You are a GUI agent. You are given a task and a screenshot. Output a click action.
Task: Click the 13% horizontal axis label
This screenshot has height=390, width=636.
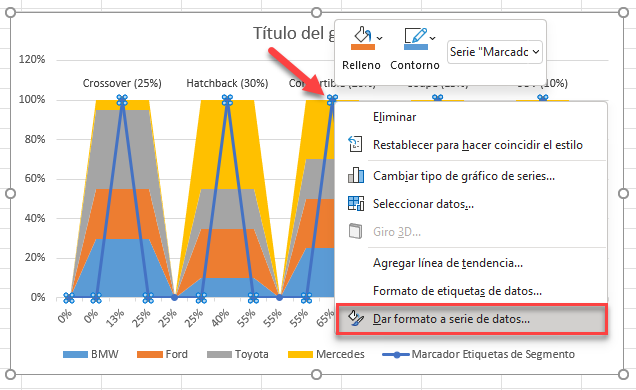tap(116, 318)
